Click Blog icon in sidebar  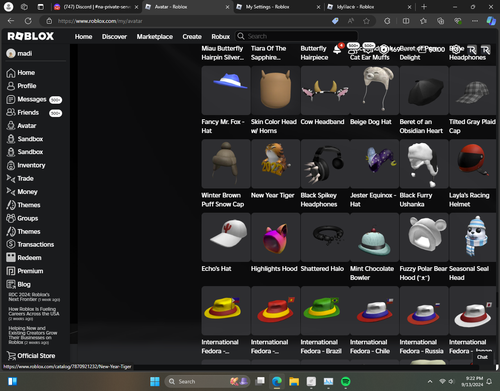(x=11, y=284)
